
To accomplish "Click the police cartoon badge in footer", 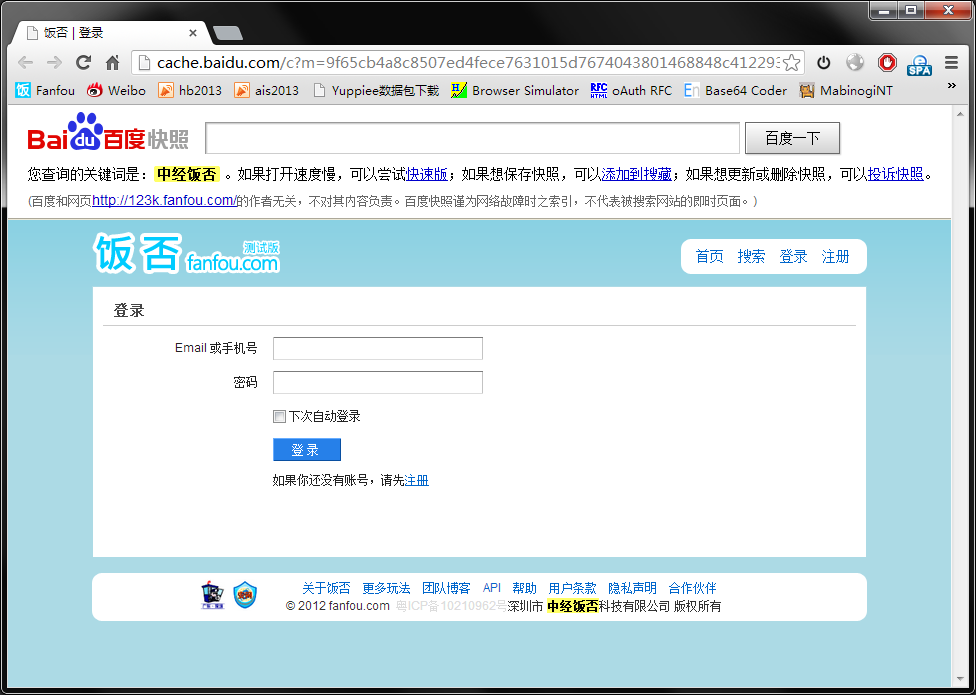I will [x=212, y=595].
